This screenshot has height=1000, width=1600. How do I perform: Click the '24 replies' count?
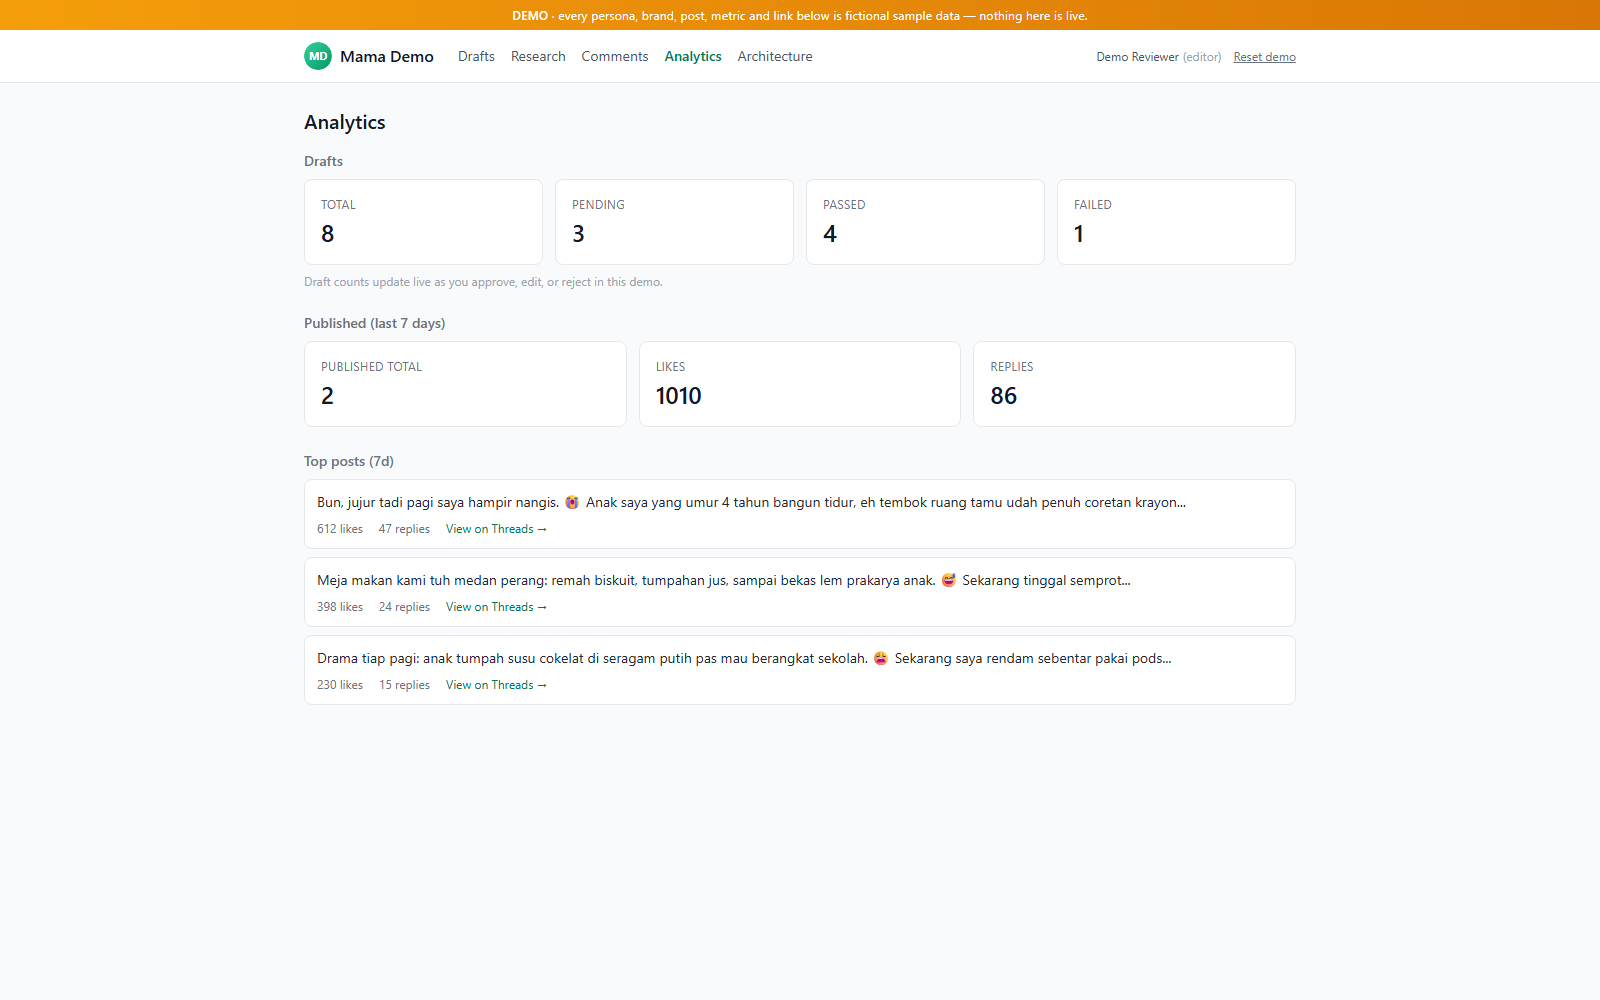[x=404, y=607]
